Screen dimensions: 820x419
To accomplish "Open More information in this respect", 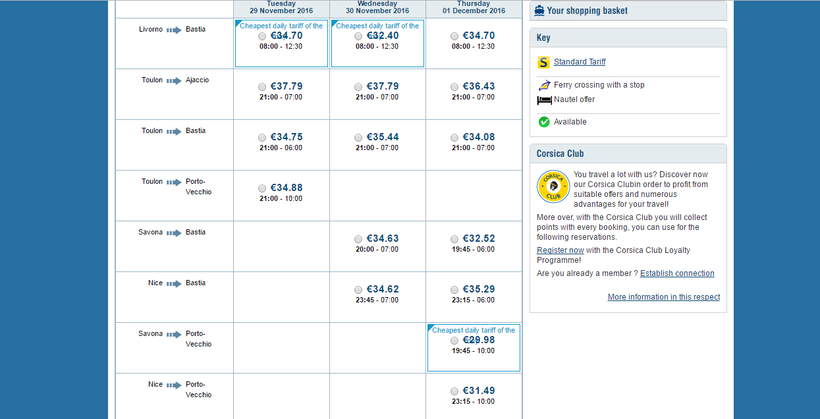I will click(x=663, y=297).
